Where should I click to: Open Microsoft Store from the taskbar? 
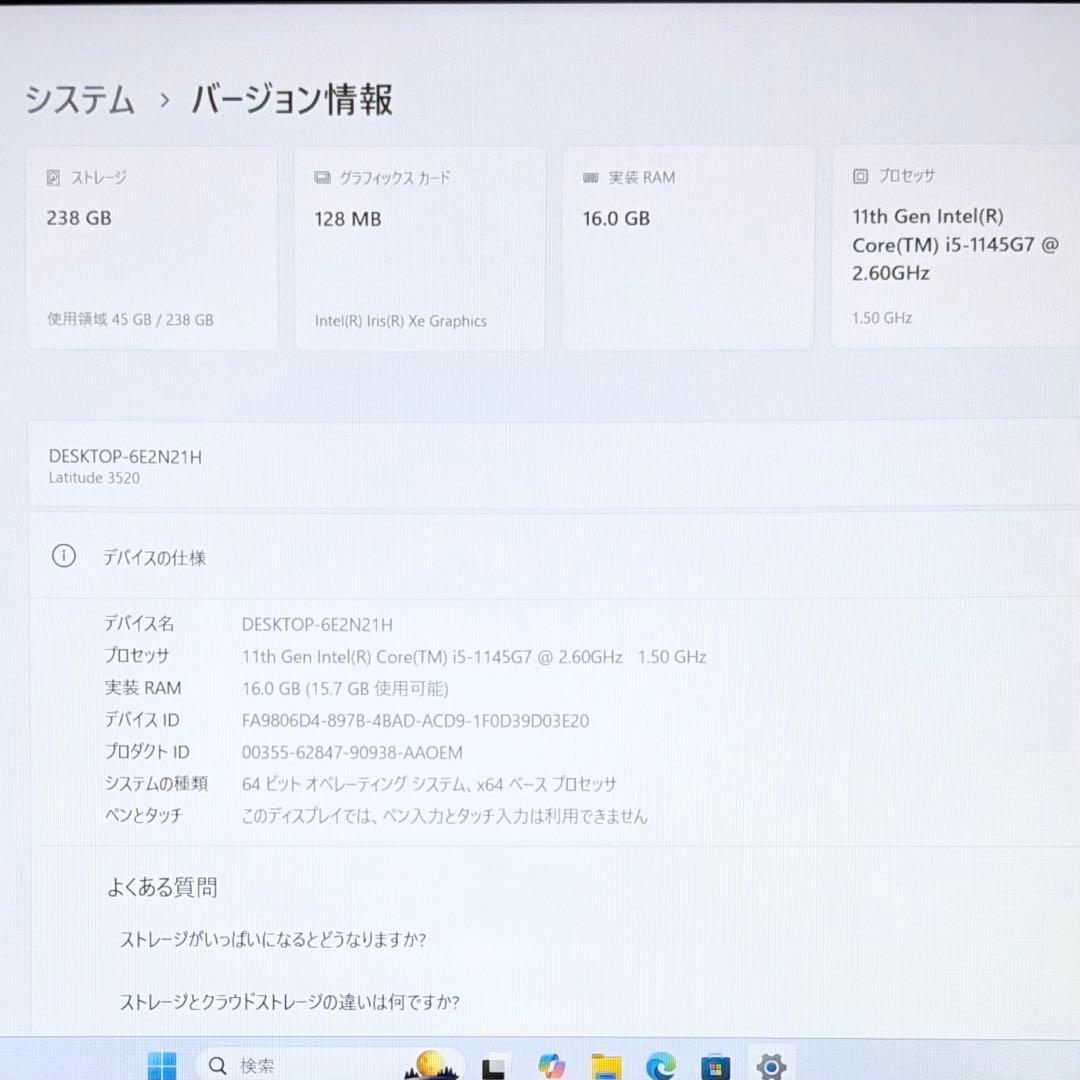(x=715, y=1067)
